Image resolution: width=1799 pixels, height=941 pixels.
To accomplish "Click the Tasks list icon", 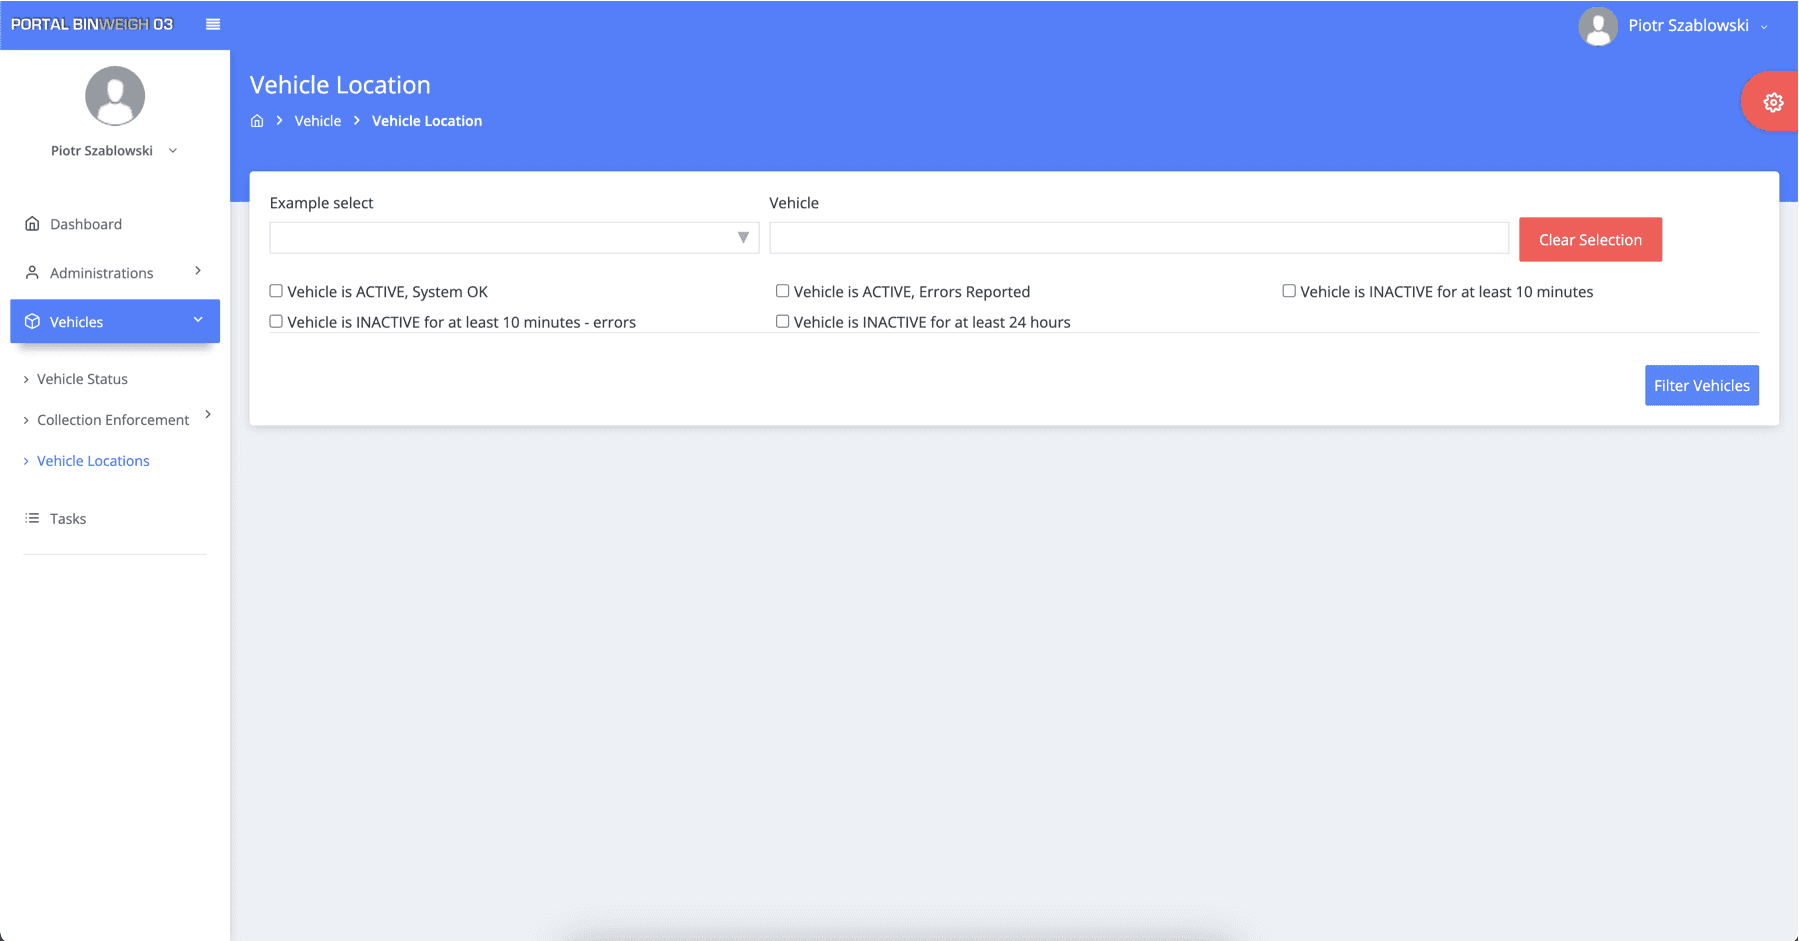I will [32, 518].
